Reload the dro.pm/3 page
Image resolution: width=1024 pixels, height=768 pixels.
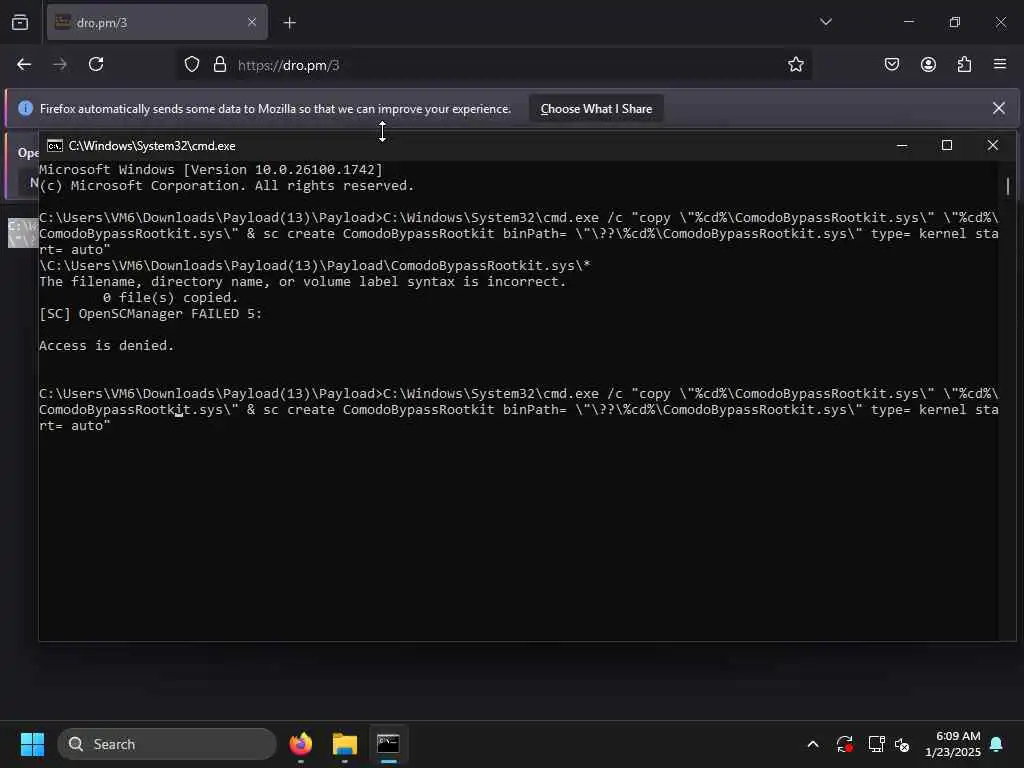pyautogui.click(x=96, y=64)
